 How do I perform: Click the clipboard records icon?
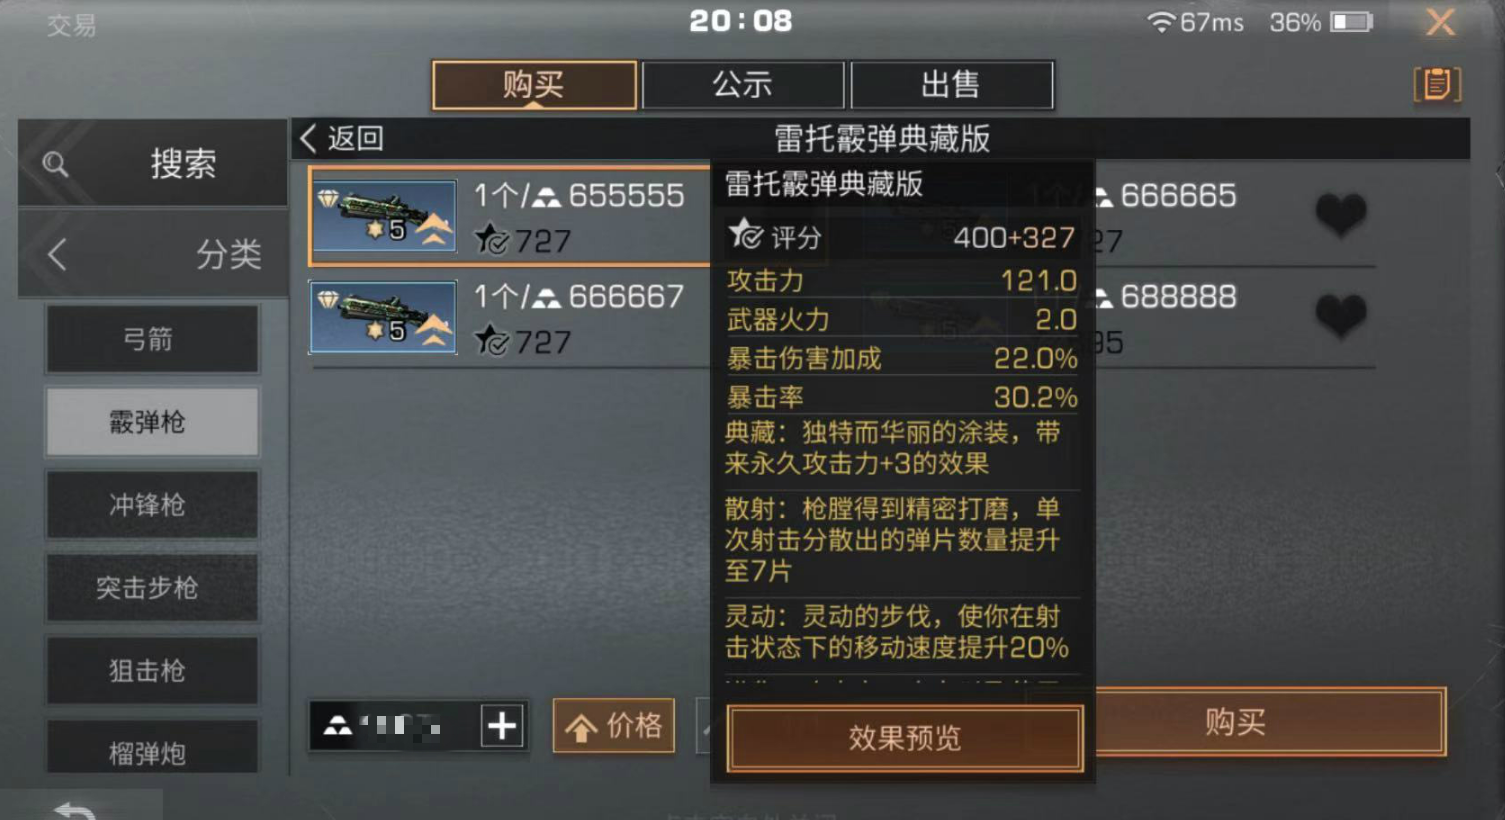pyautogui.click(x=1437, y=84)
